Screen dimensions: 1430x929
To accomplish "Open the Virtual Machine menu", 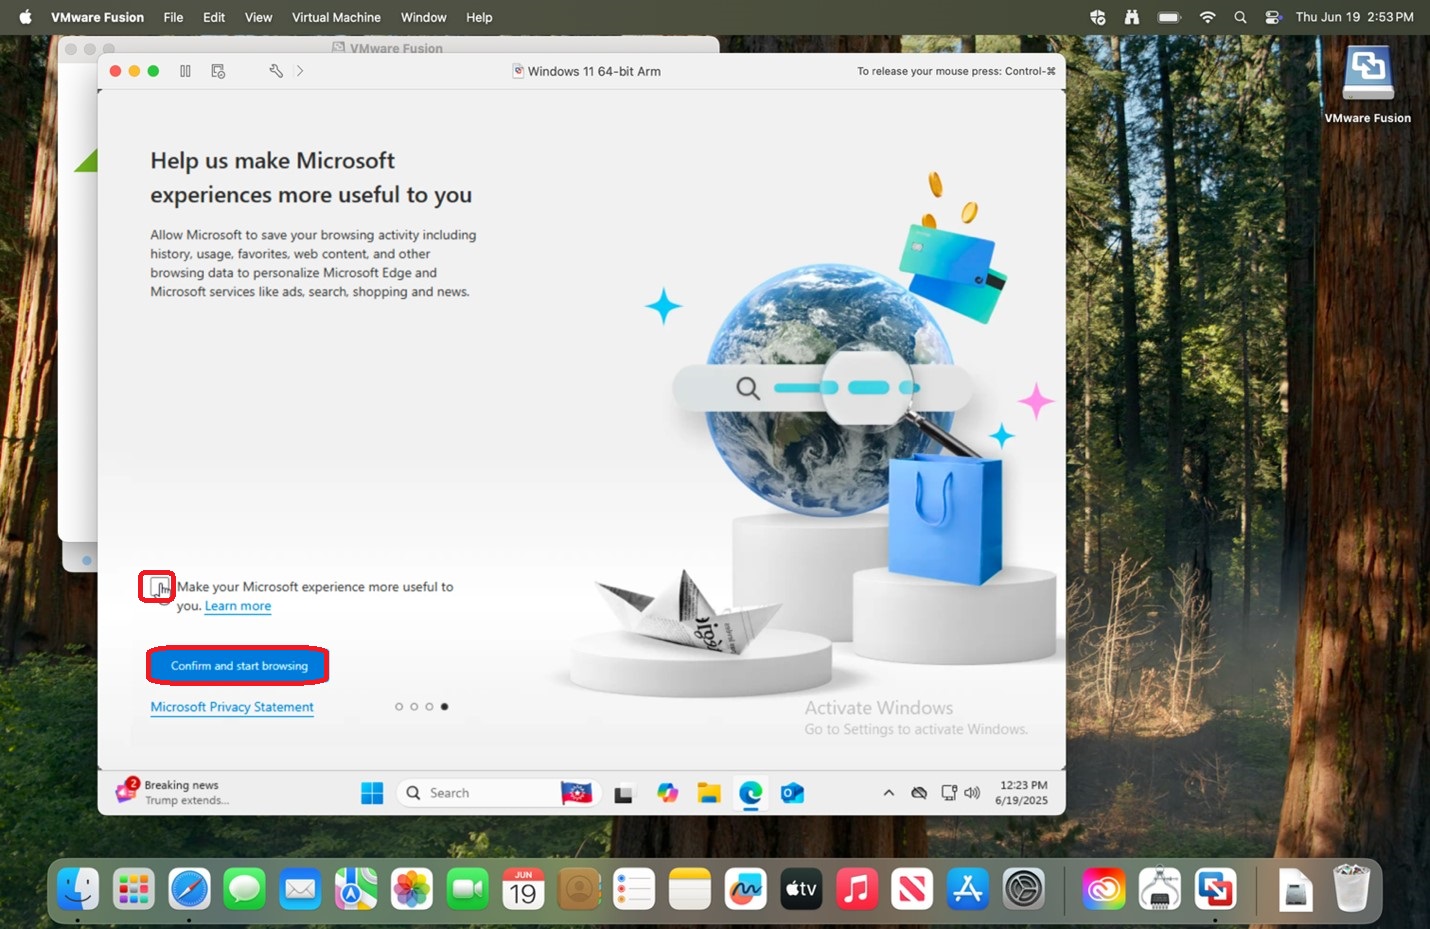I will 336,17.
